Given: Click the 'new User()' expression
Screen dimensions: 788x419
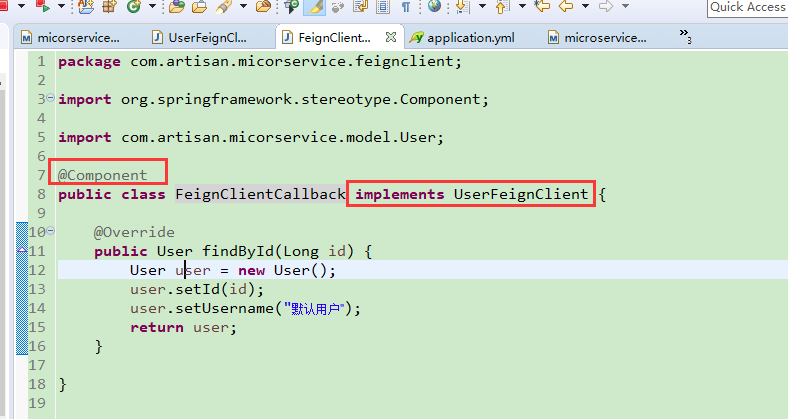Looking at the screenshot, I should 282,270.
